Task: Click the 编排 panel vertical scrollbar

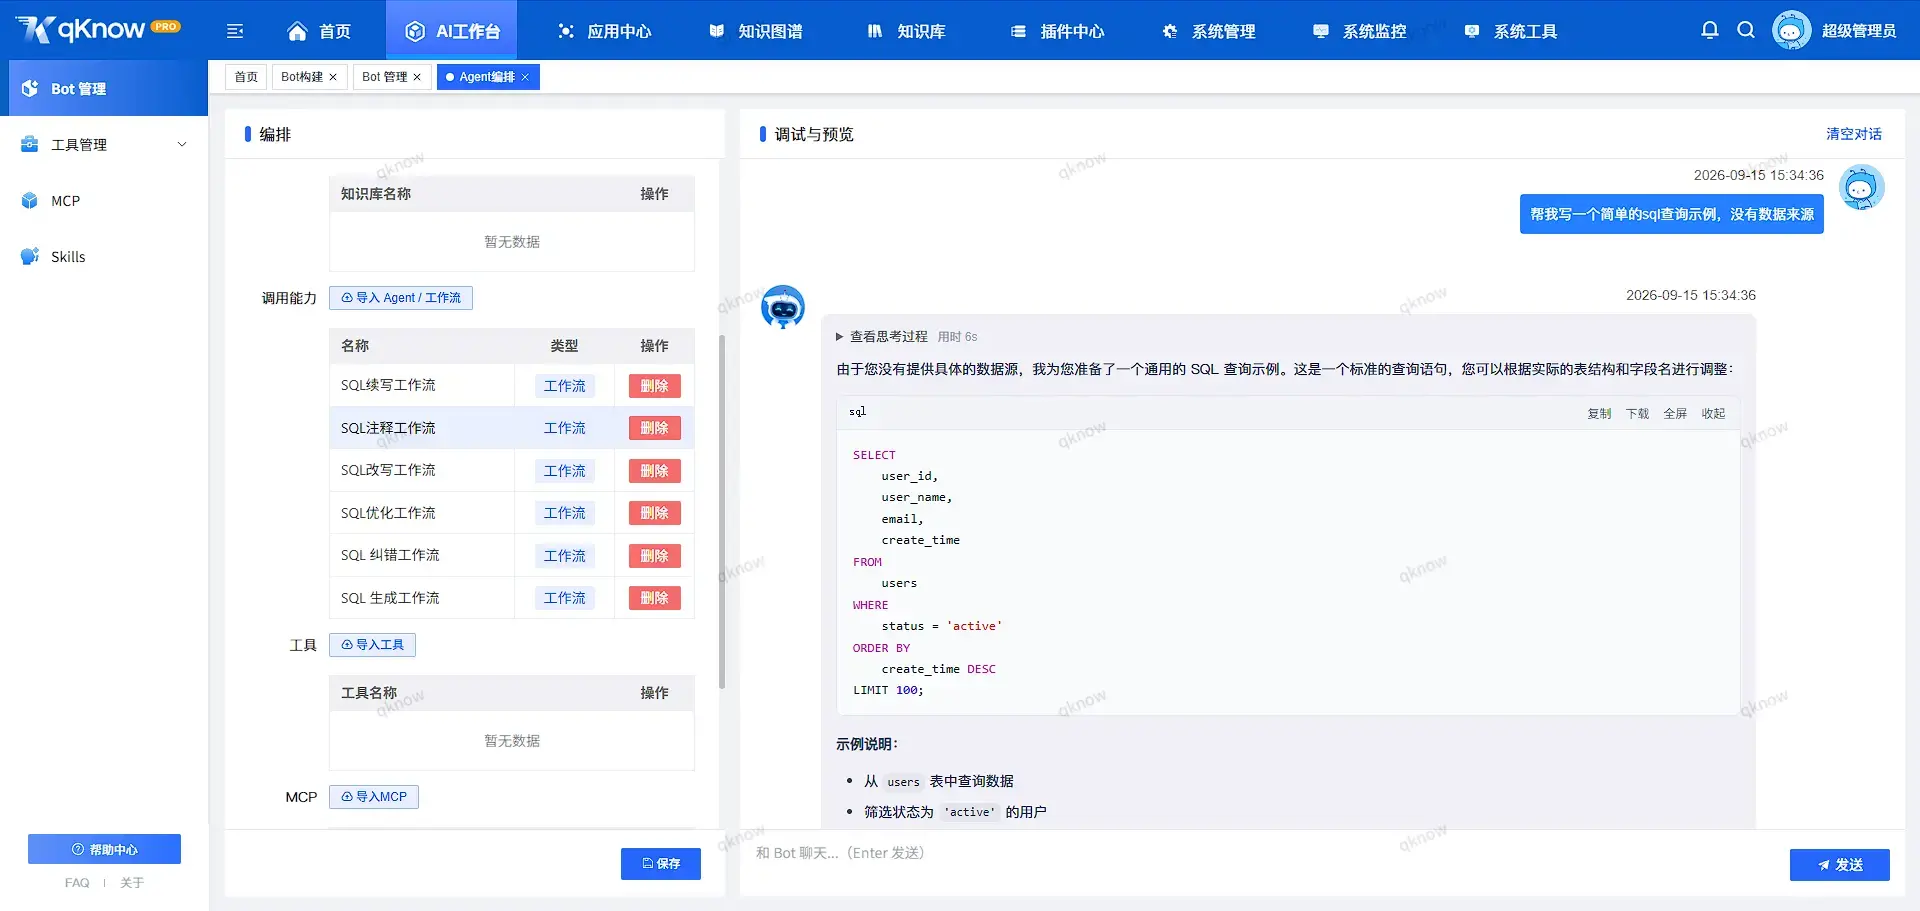Action: 722,512
